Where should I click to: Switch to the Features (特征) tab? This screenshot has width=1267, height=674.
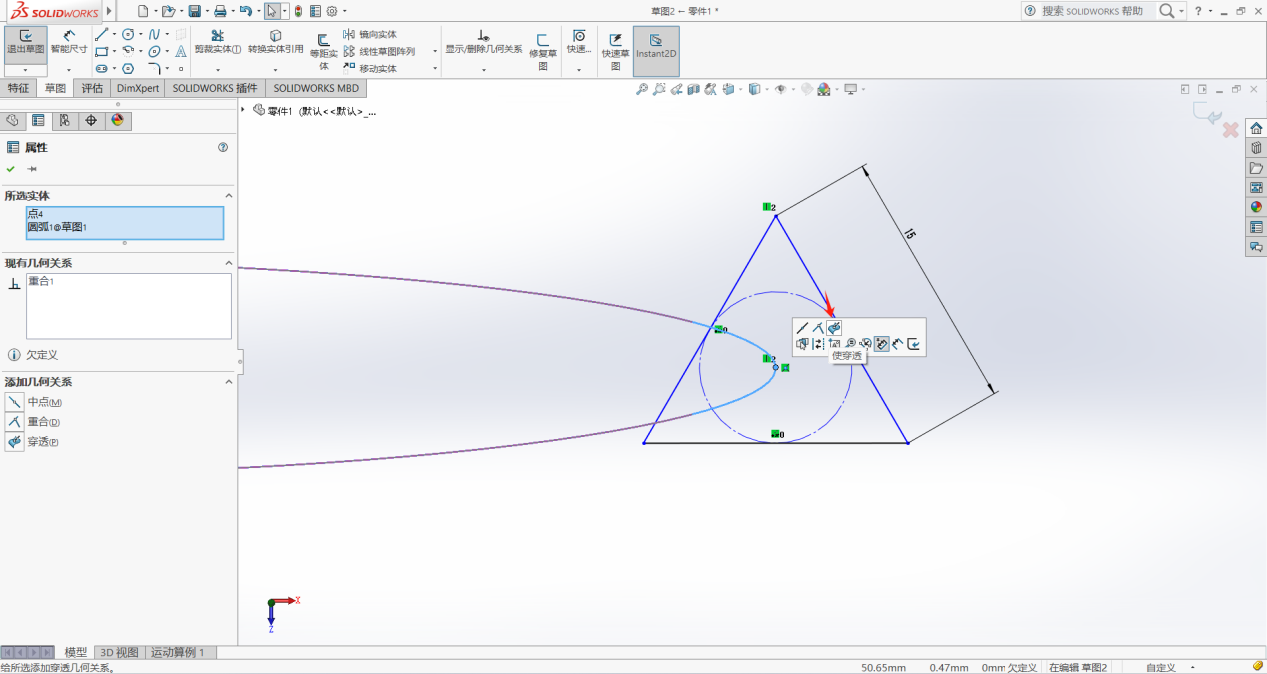click(x=19, y=88)
